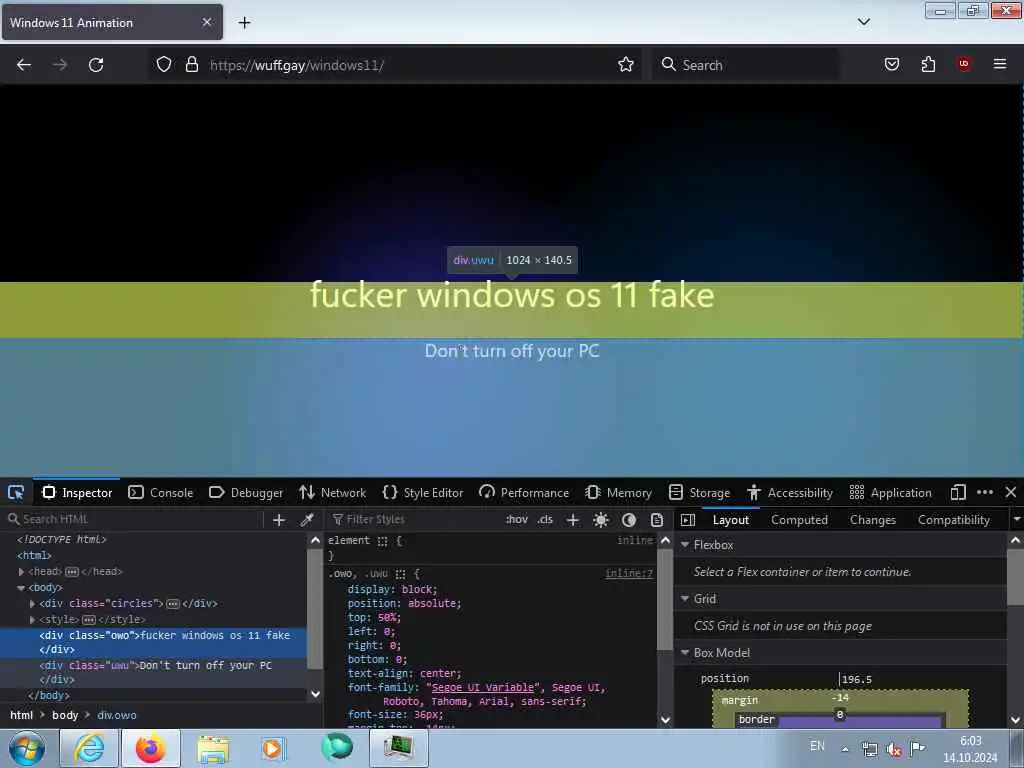Expand the head element node
1024x768 pixels.
22,571
